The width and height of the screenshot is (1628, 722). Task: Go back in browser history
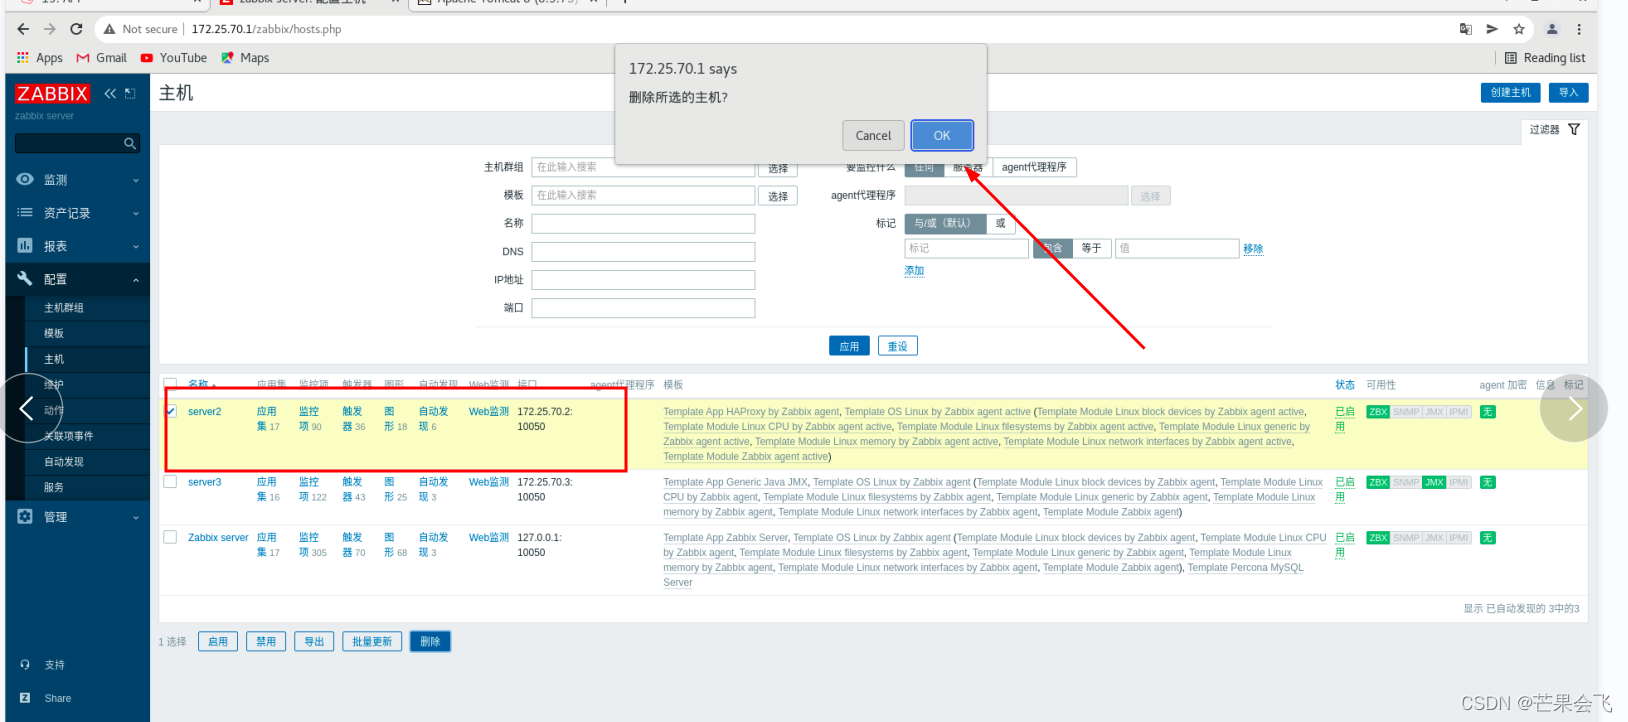(x=23, y=29)
